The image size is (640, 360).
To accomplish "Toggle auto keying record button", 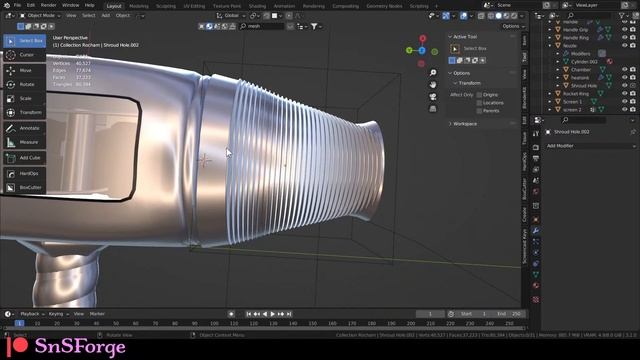I will [x=231, y=314].
